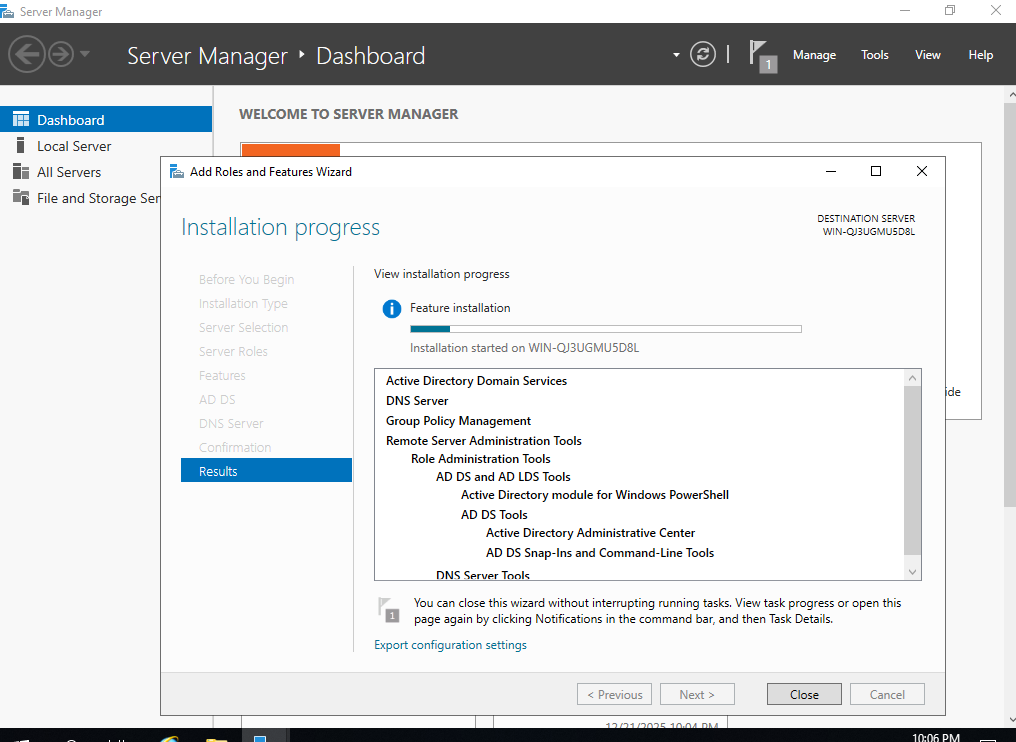Viewport: 1016px width, 742px height.
Task: Click the taskbar clock showing 10:06 PM
Action: click(x=935, y=737)
